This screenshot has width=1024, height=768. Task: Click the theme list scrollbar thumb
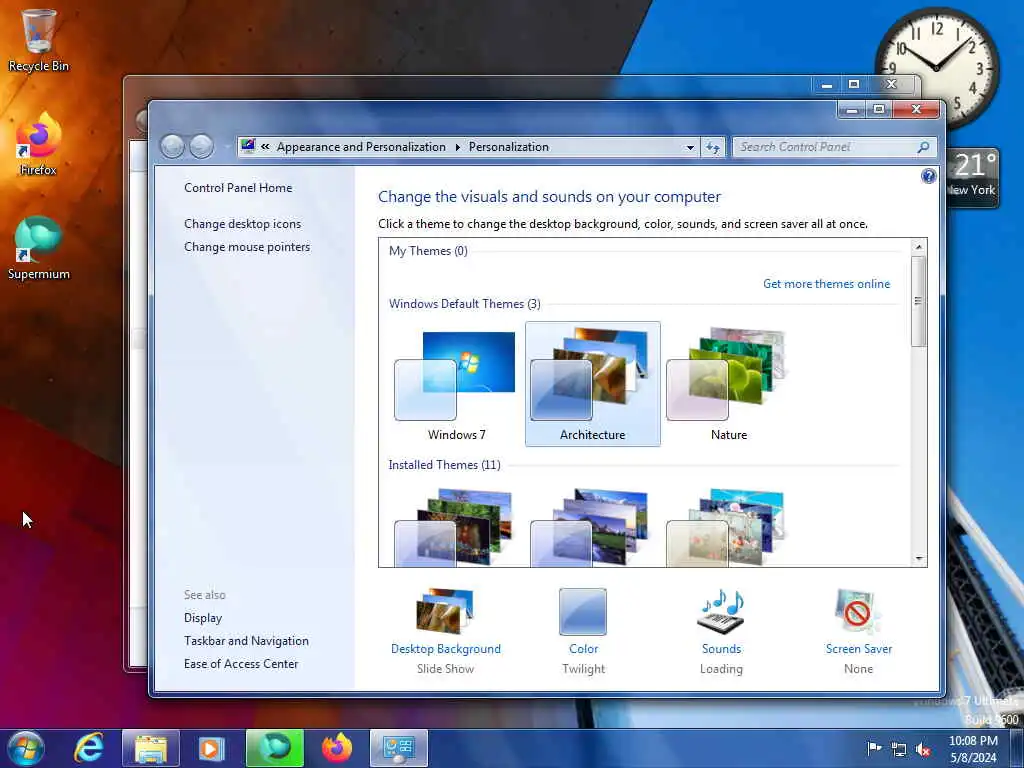tap(918, 301)
